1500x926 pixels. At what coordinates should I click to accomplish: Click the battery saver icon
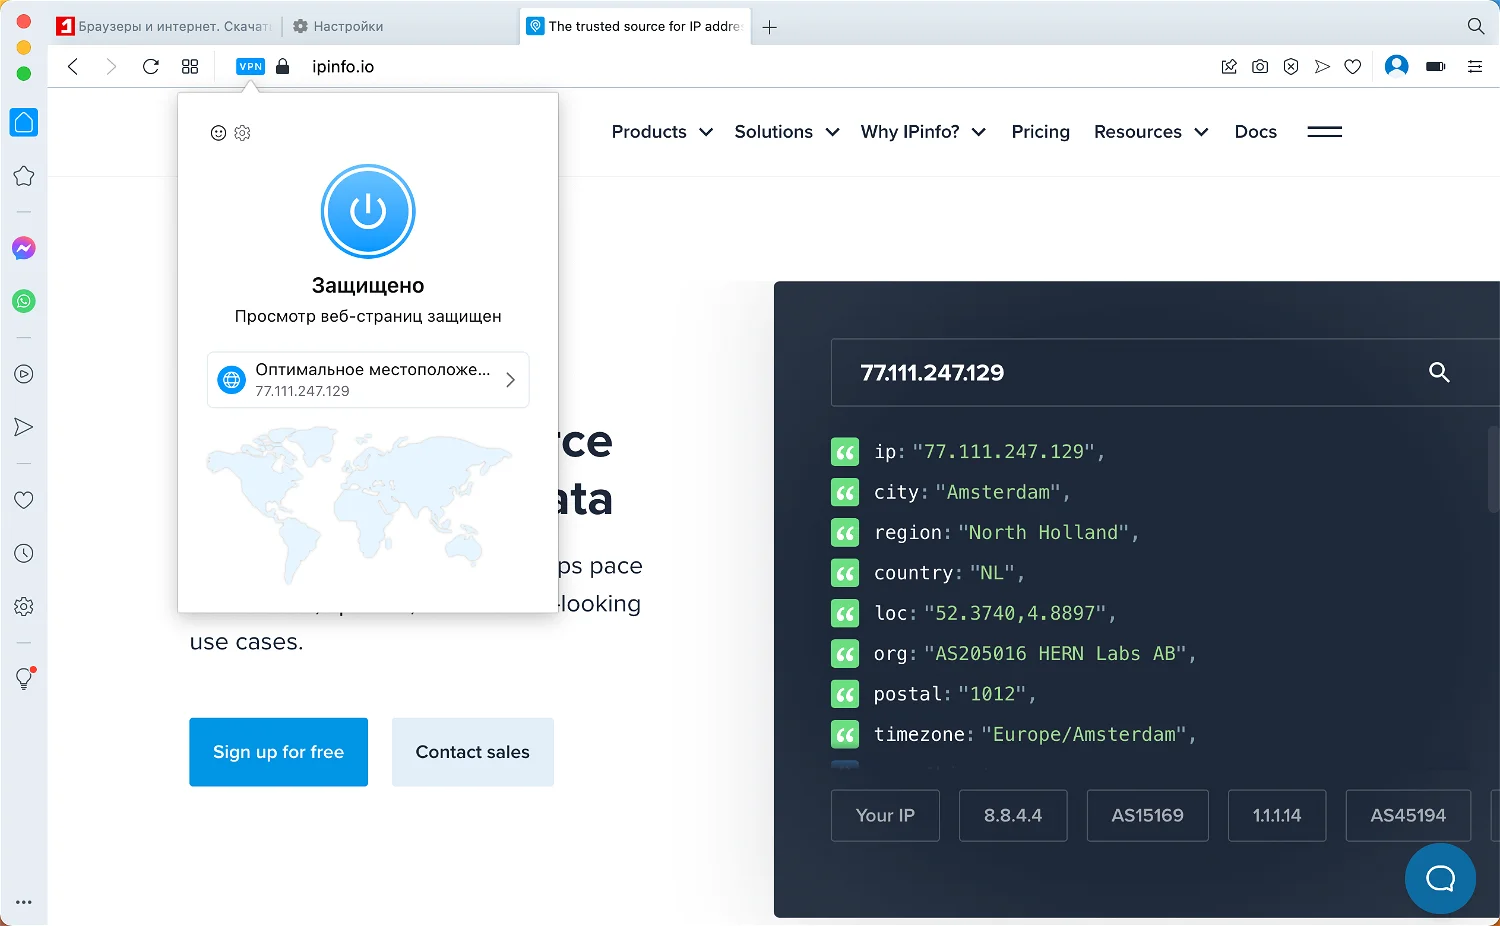(1436, 67)
